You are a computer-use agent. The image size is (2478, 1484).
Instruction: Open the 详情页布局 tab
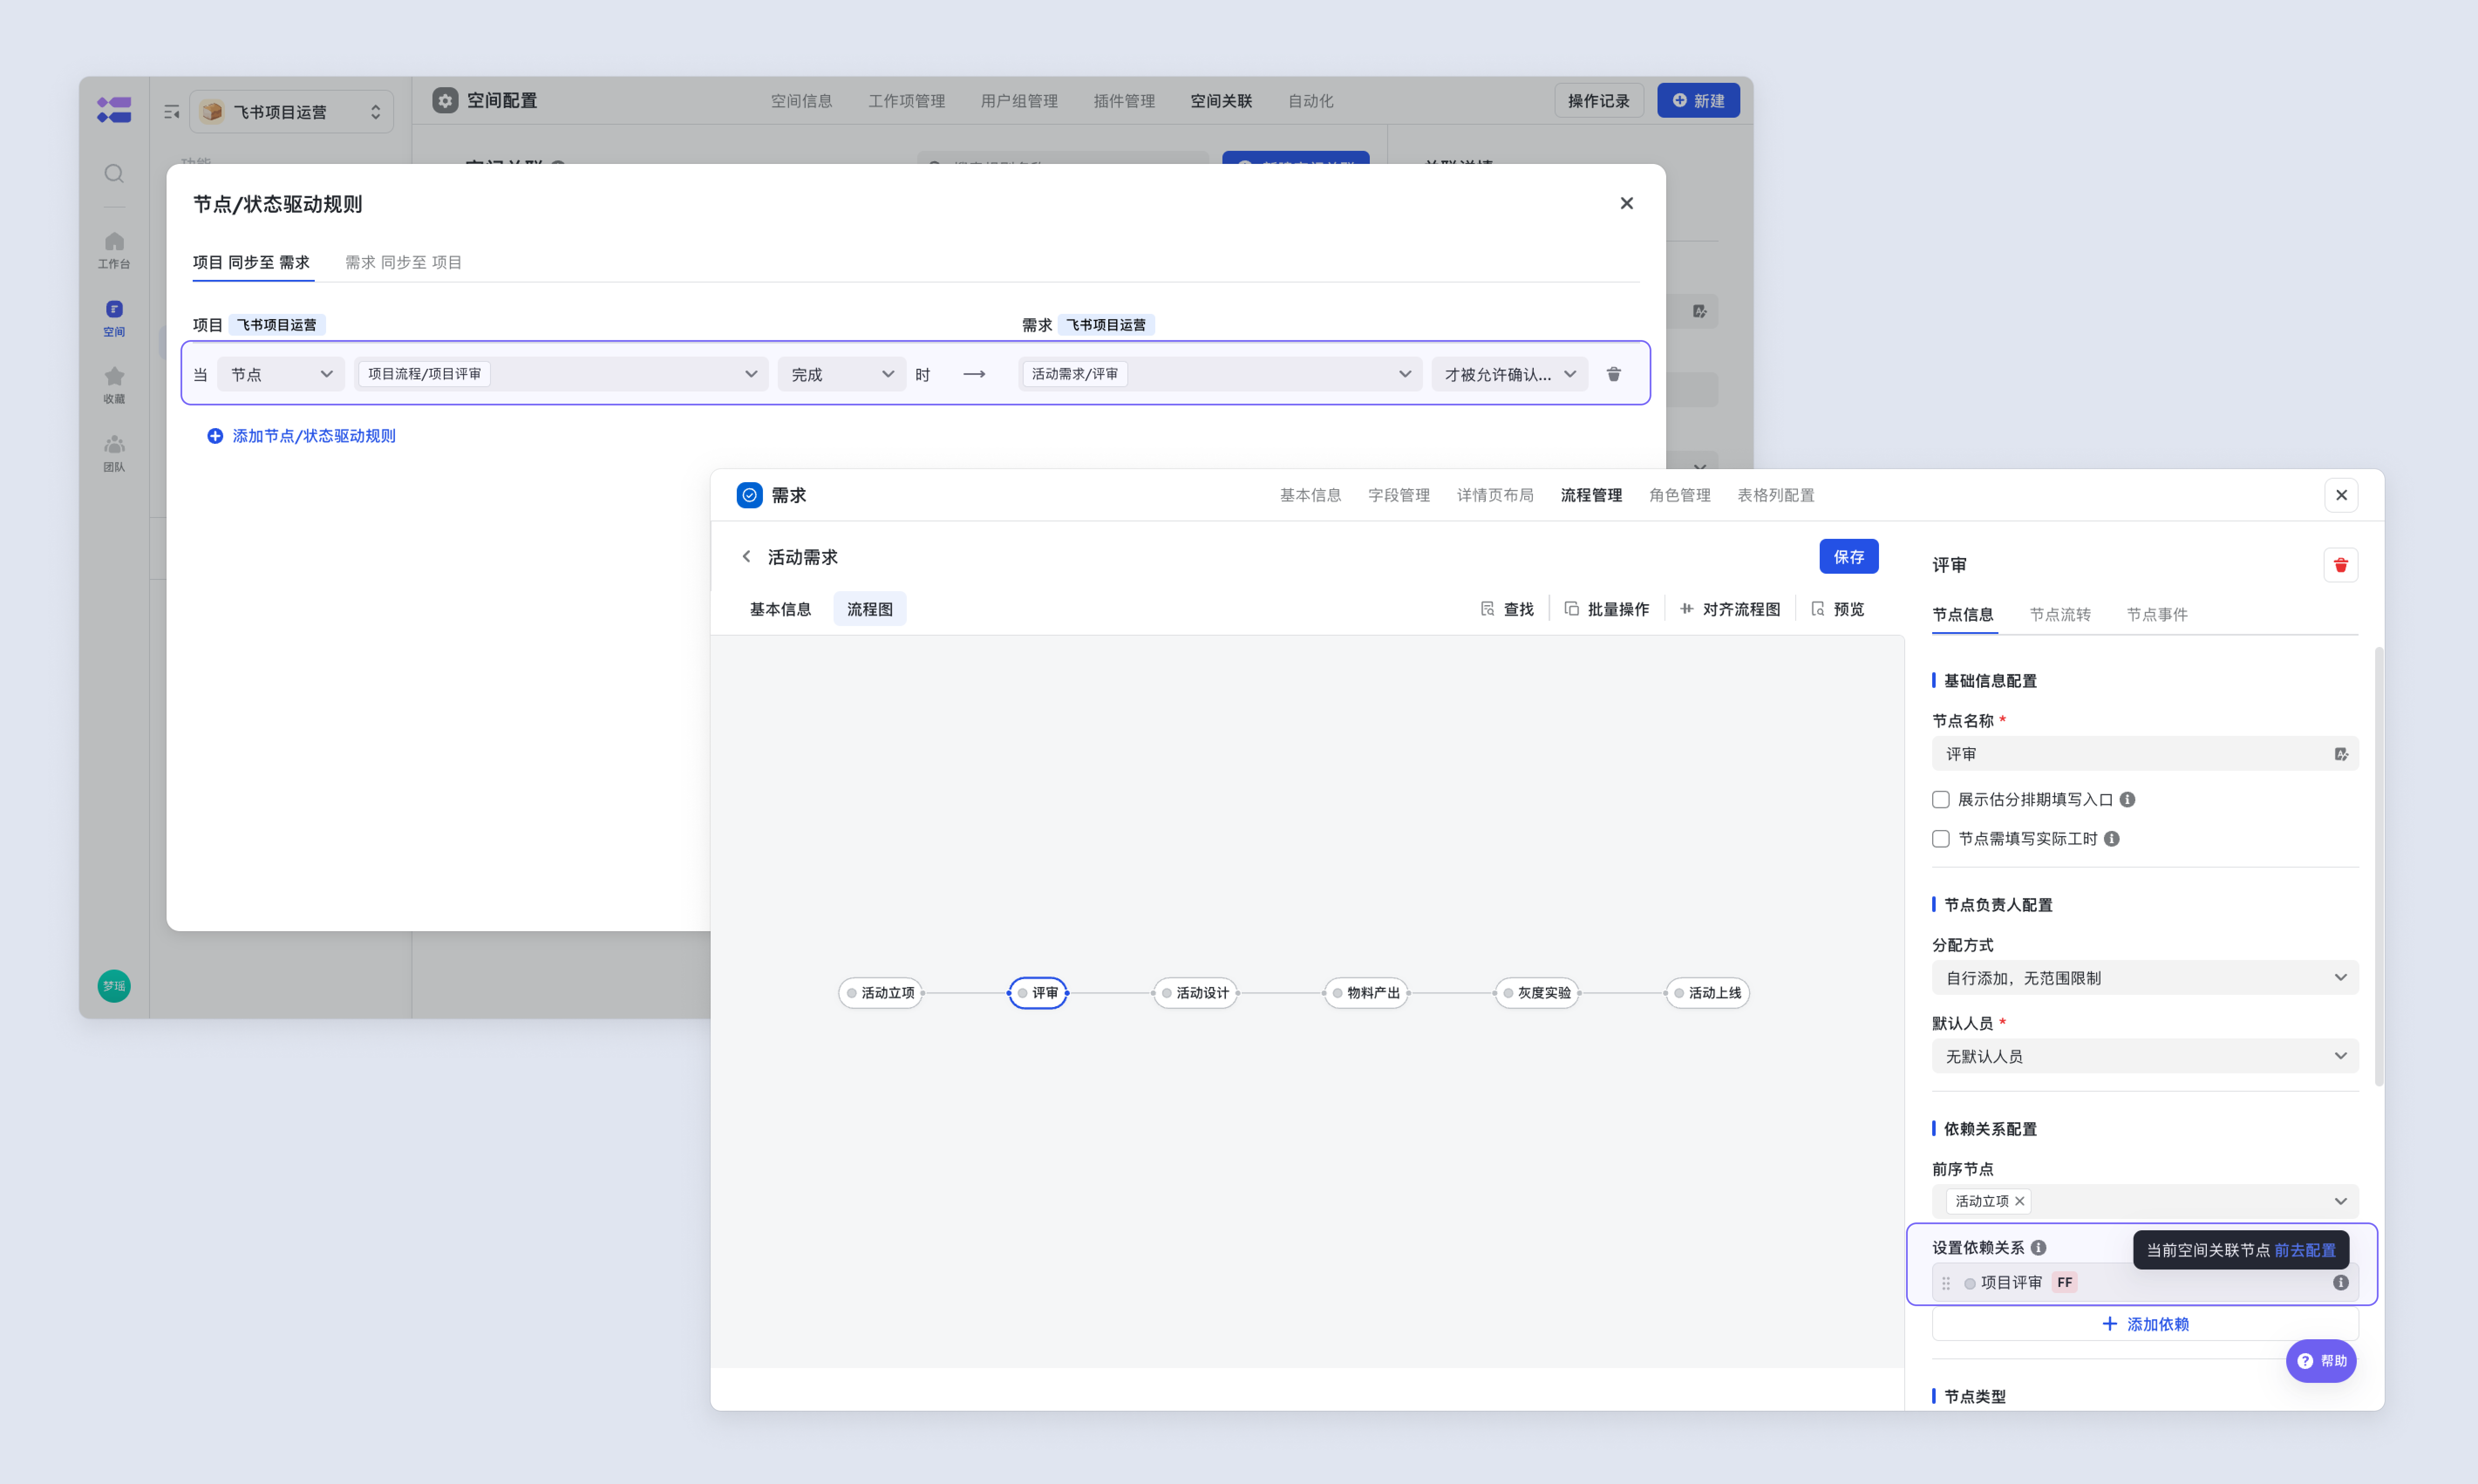pyautogui.click(x=1495, y=495)
